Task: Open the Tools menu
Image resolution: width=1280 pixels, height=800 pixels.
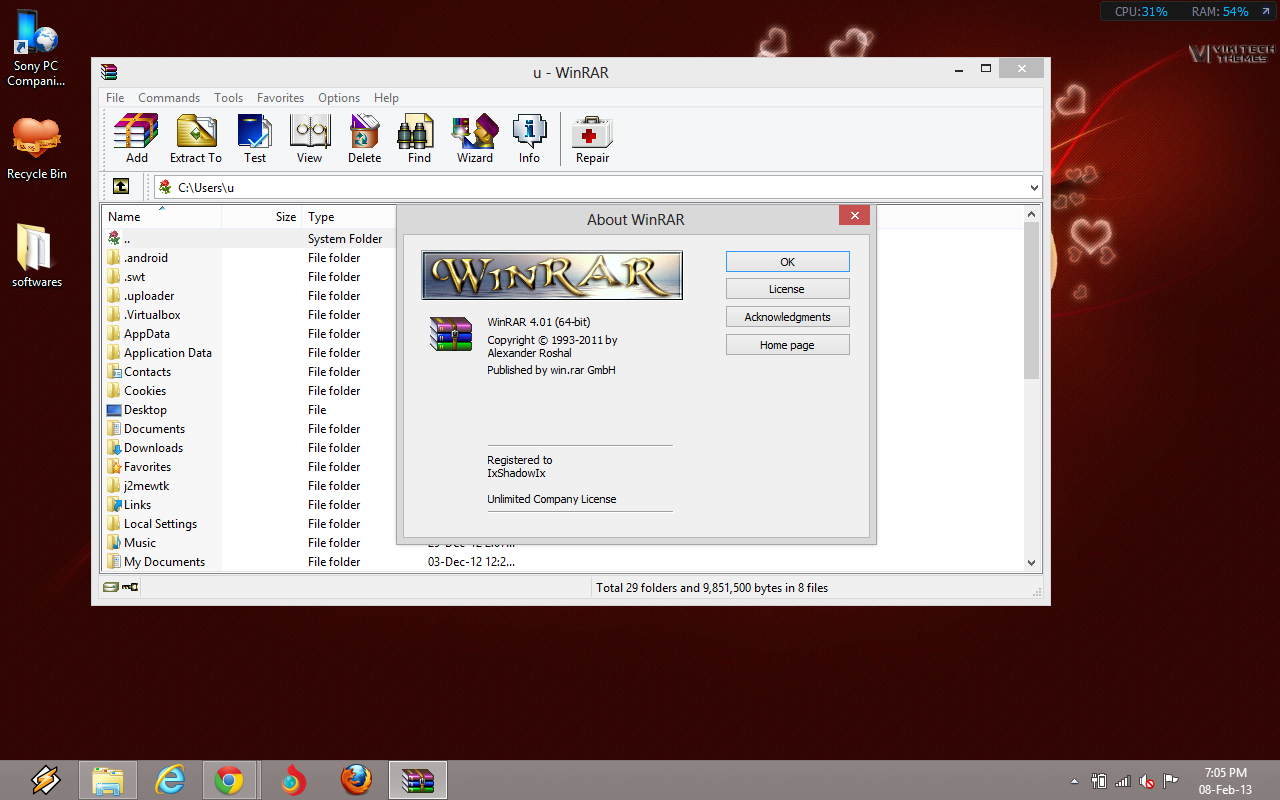Action: pyautogui.click(x=228, y=98)
